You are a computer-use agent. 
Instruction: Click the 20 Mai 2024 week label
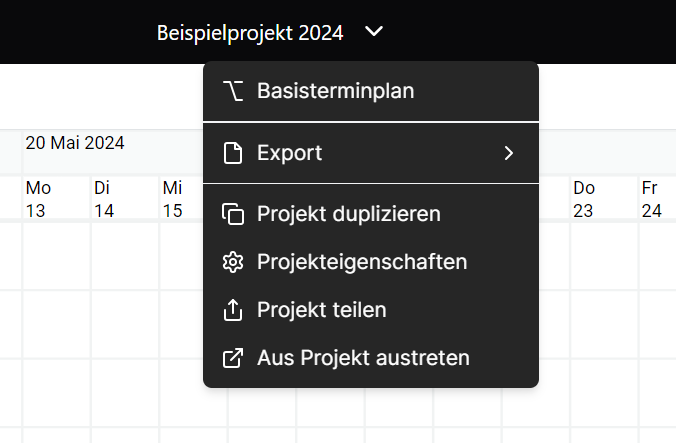pos(75,143)
